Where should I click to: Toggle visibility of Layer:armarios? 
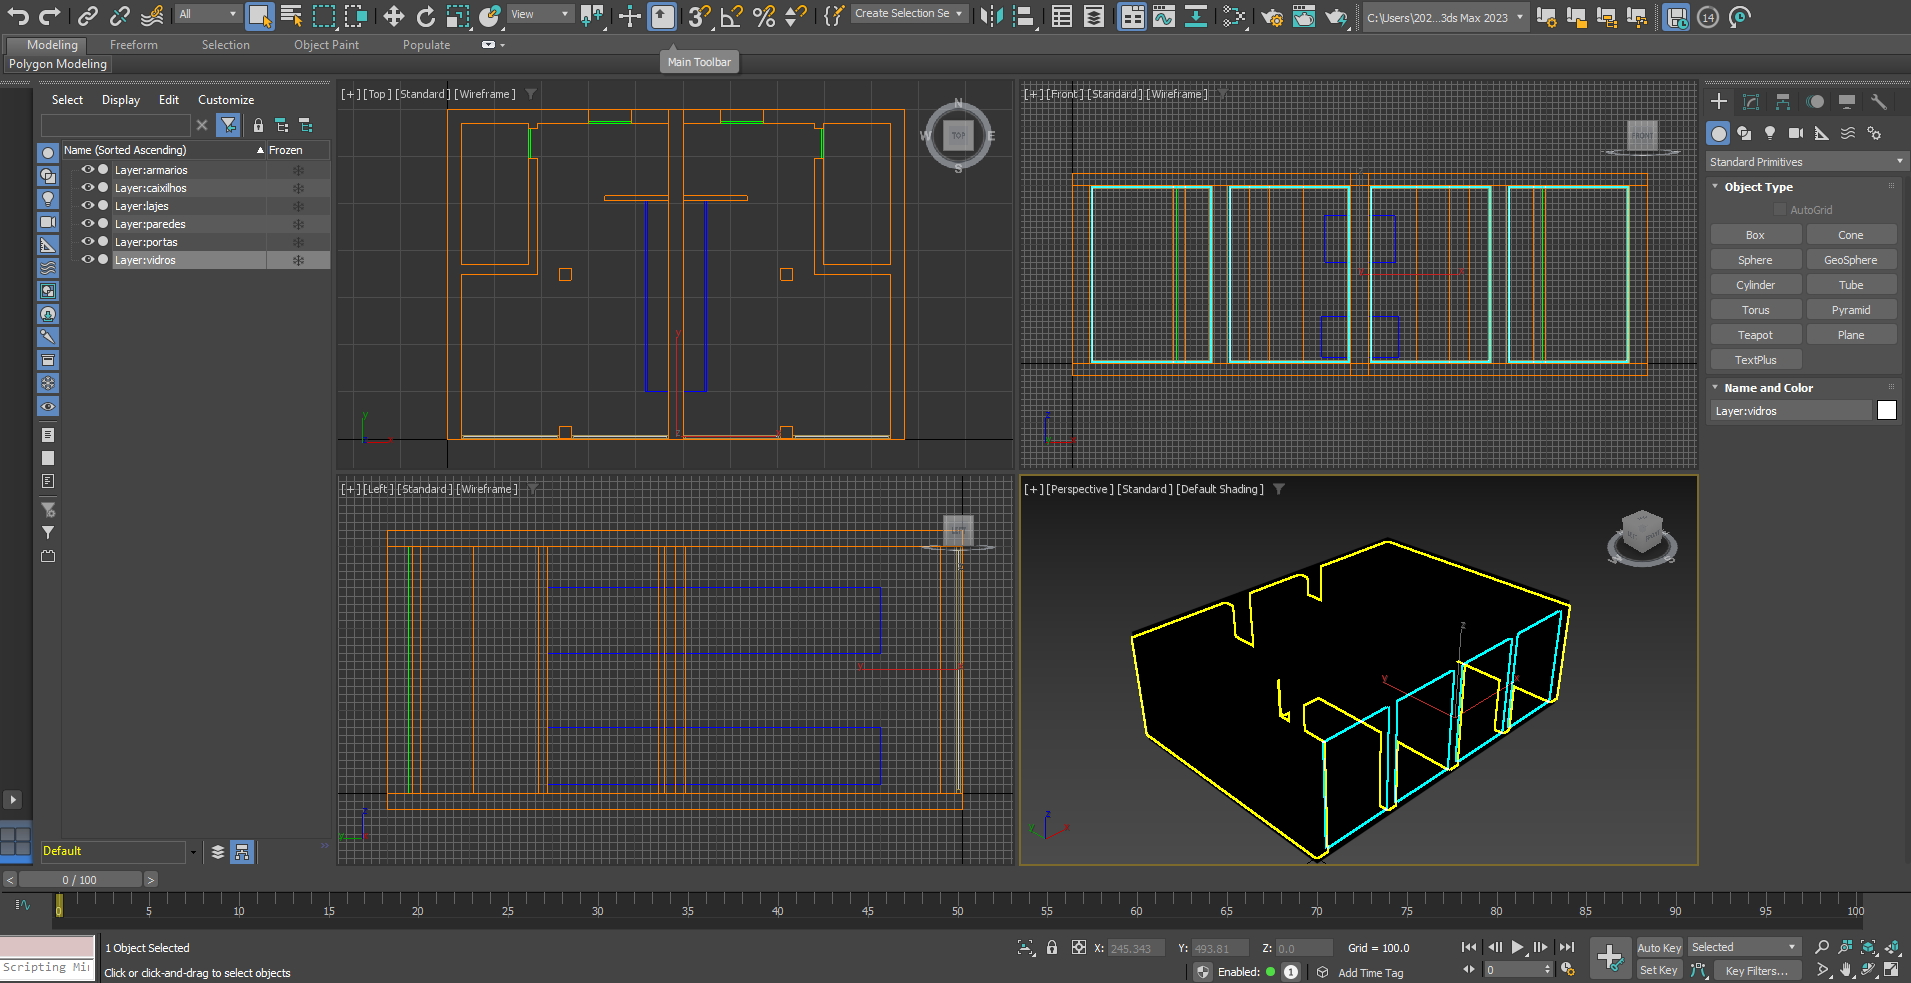click(87, 170)
